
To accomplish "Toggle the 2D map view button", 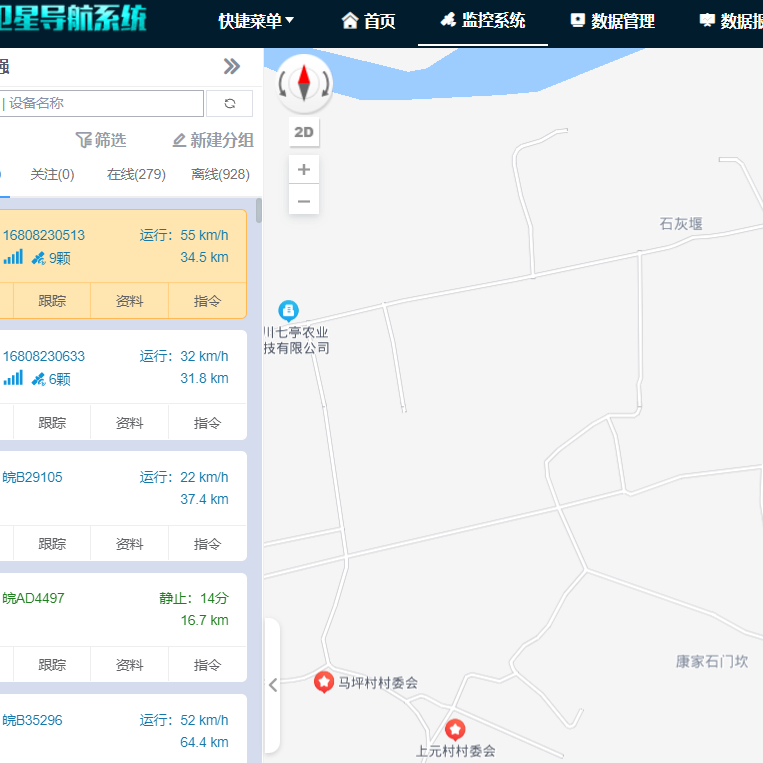I will pos(304,132).
